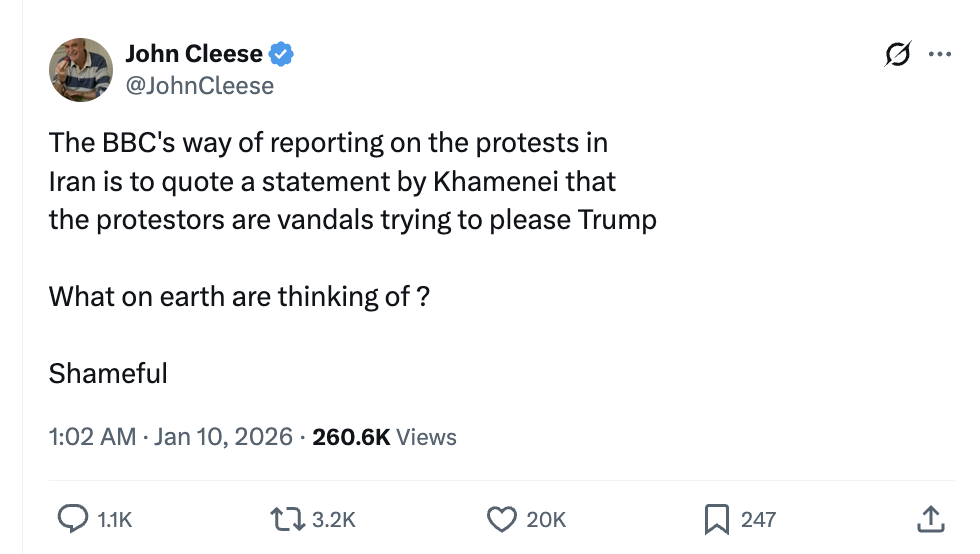The height and width of the screenshot is (554, 980).
Task: Click the 3.2K reposts count
Action: pyautogui.click(x=333, y=519)
